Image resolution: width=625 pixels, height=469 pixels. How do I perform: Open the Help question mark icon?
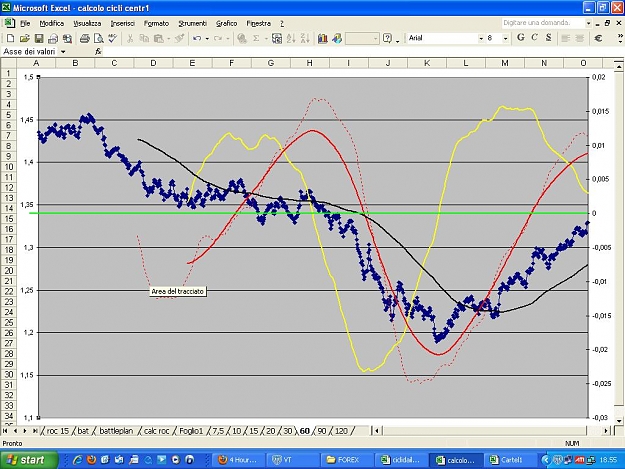(387, 38)
